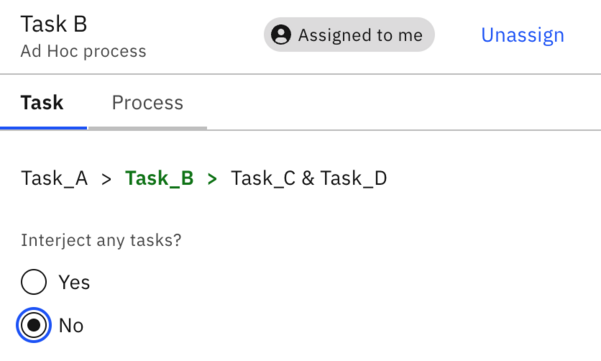Switch to the Process tab
Viewport: 601px width, 361px height.
tap(148, 103)
